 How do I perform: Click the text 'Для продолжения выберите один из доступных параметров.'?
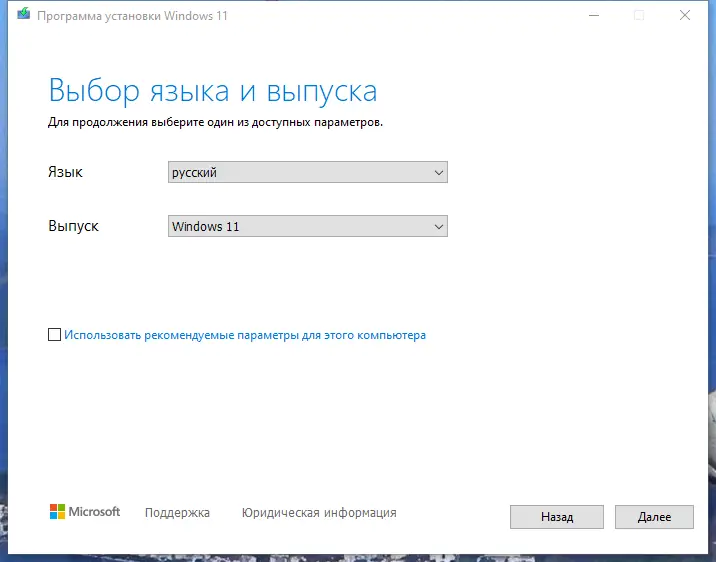pos(215,122)
